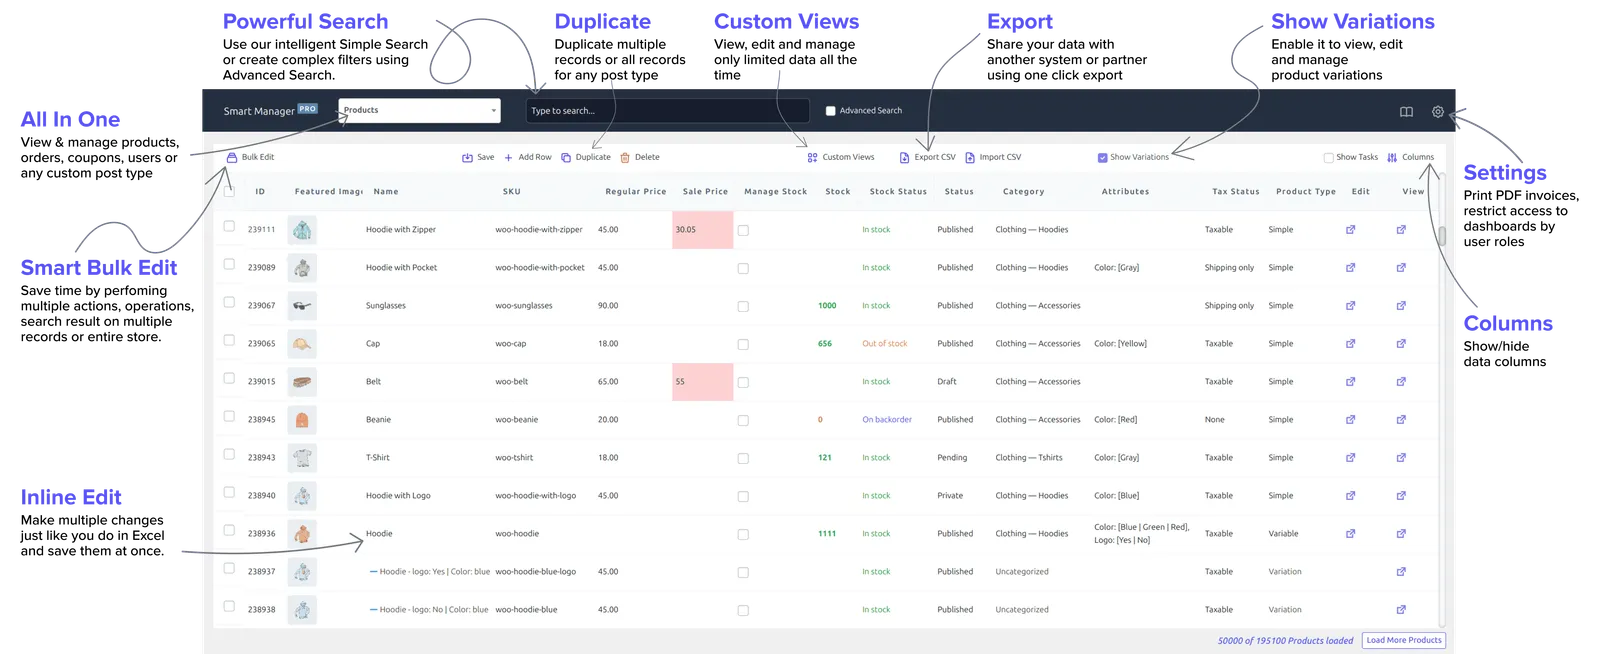Click the stock value 1000 cell
The image size is (1600, 654).
pyautogui.click(x=827, y=306)
